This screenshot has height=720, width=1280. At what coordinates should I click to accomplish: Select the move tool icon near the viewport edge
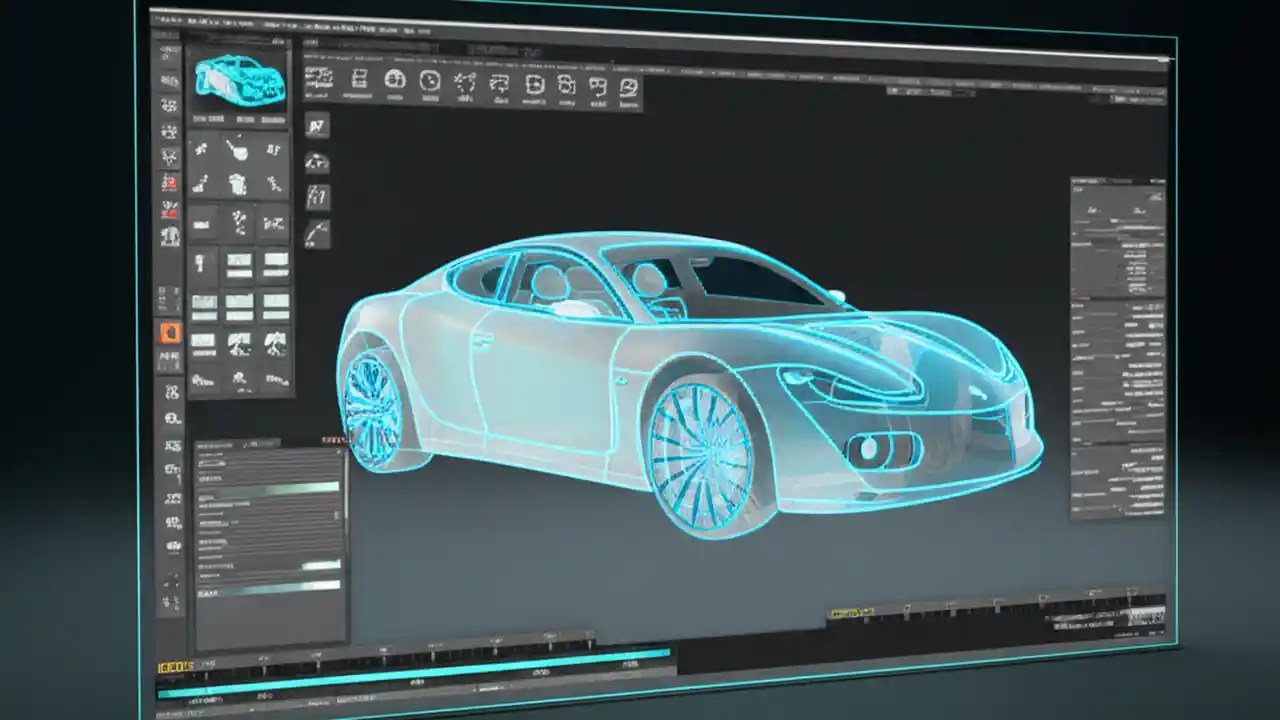pyautogui.click(x=317, y=125)
